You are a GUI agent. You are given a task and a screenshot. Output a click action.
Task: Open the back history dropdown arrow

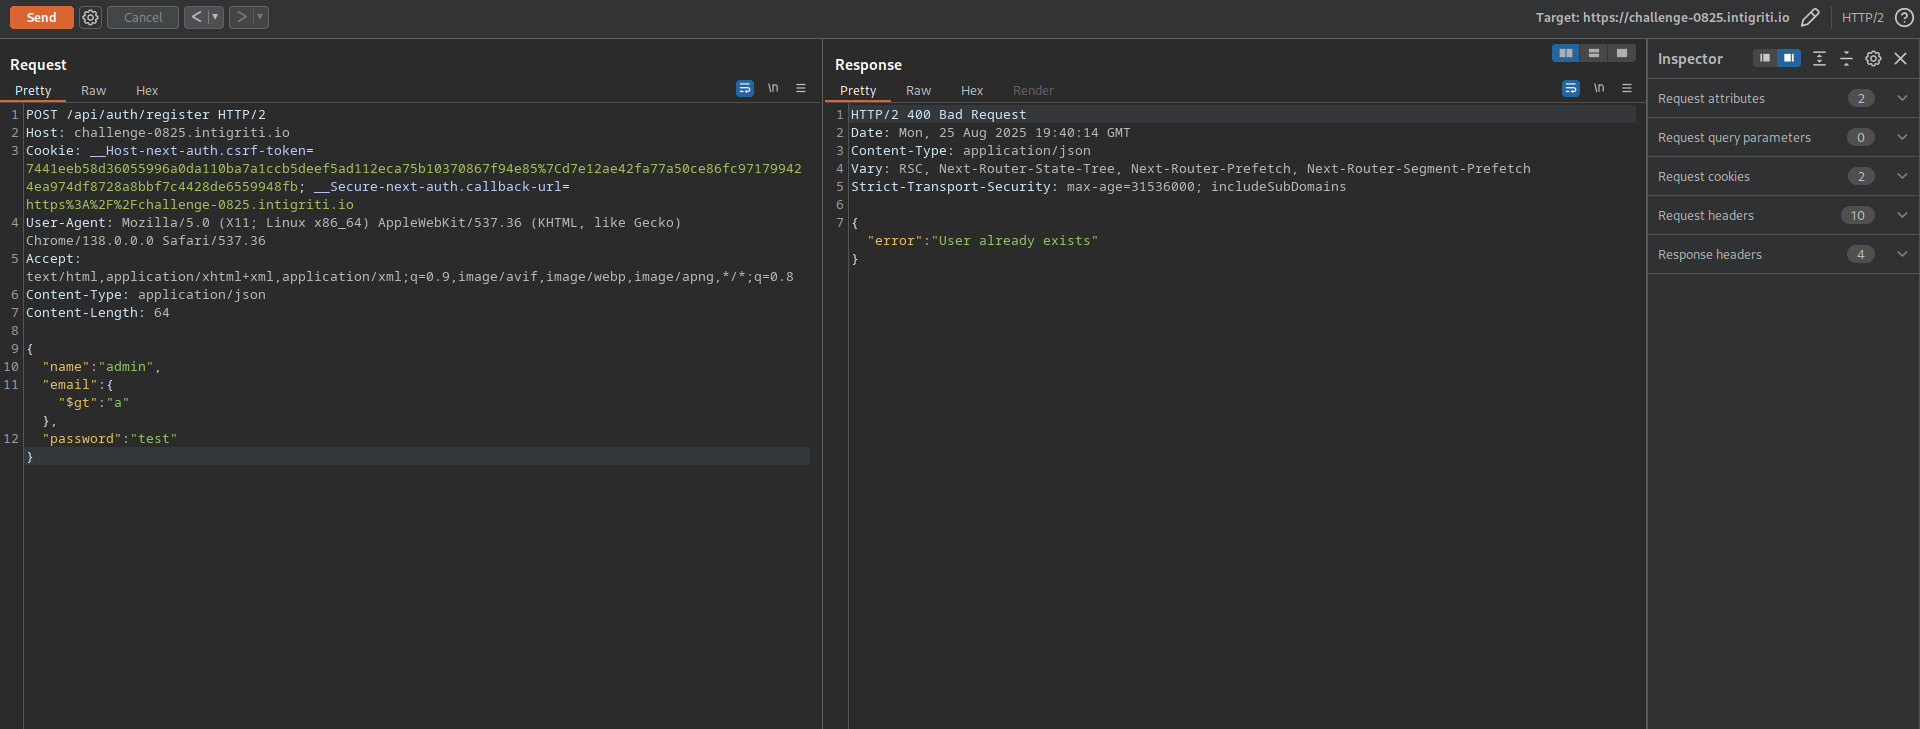point(215,17)
